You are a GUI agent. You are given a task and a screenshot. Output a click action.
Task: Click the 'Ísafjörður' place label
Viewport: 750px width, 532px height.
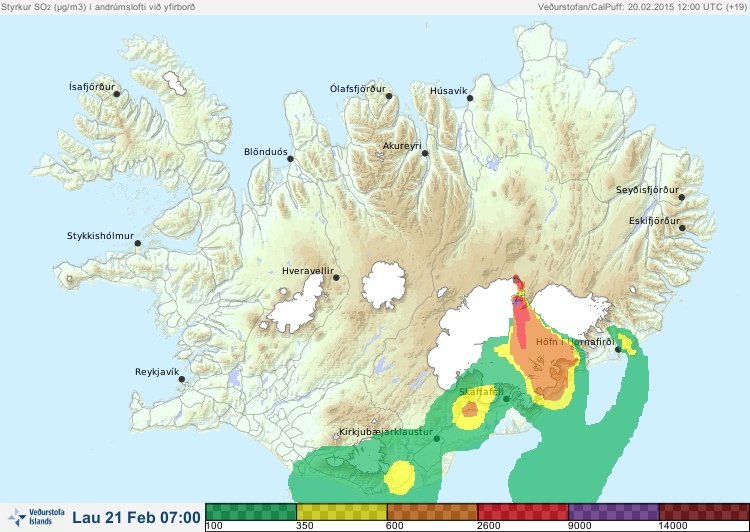tap(92, 87)
